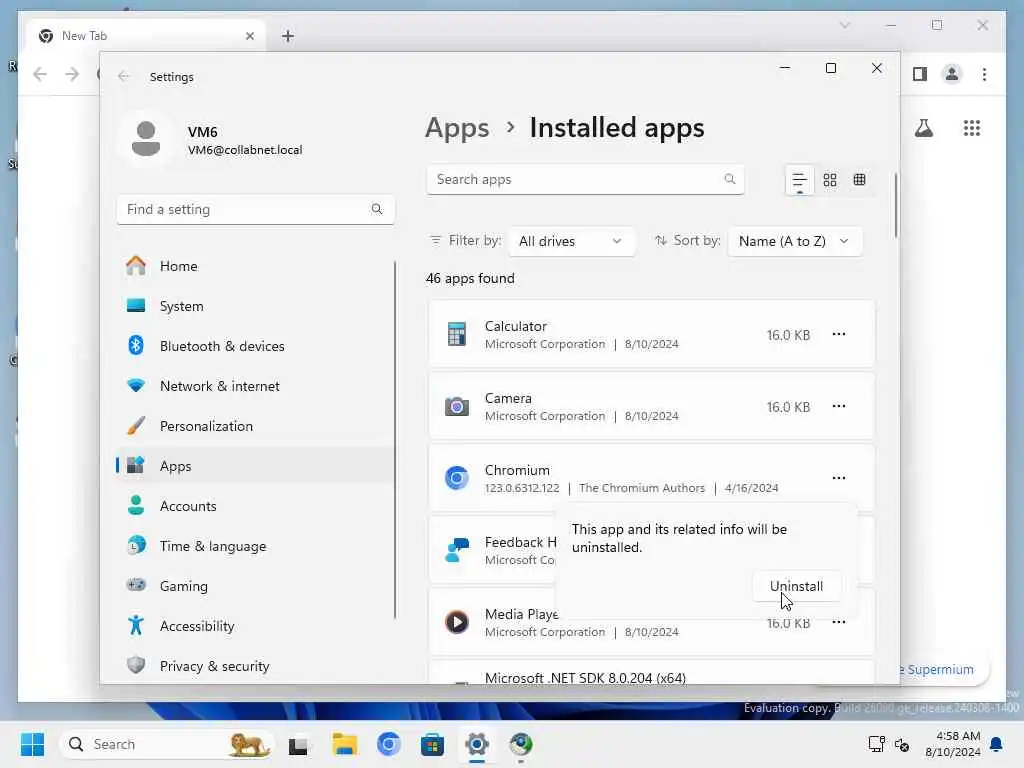
Task: Open Network & internet settings
Action: click(255, 386)
